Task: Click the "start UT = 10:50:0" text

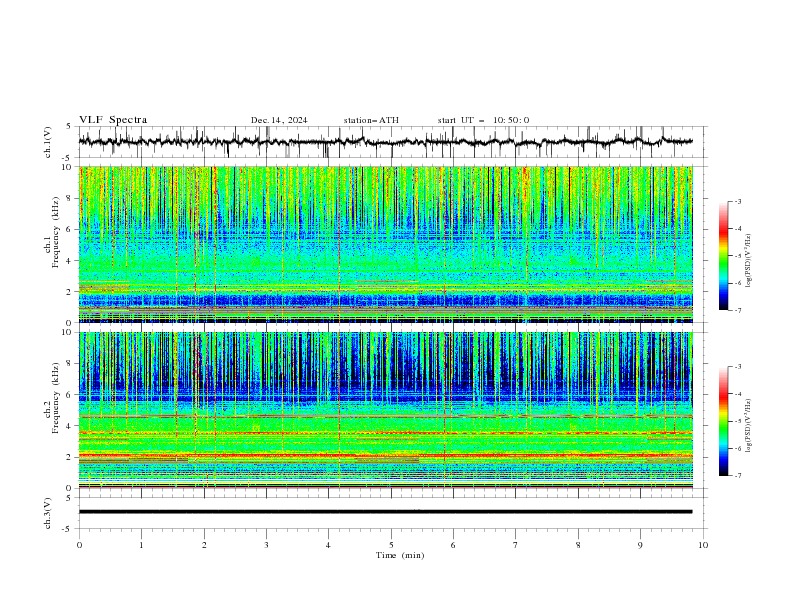Action: click(x=483, y=120)
